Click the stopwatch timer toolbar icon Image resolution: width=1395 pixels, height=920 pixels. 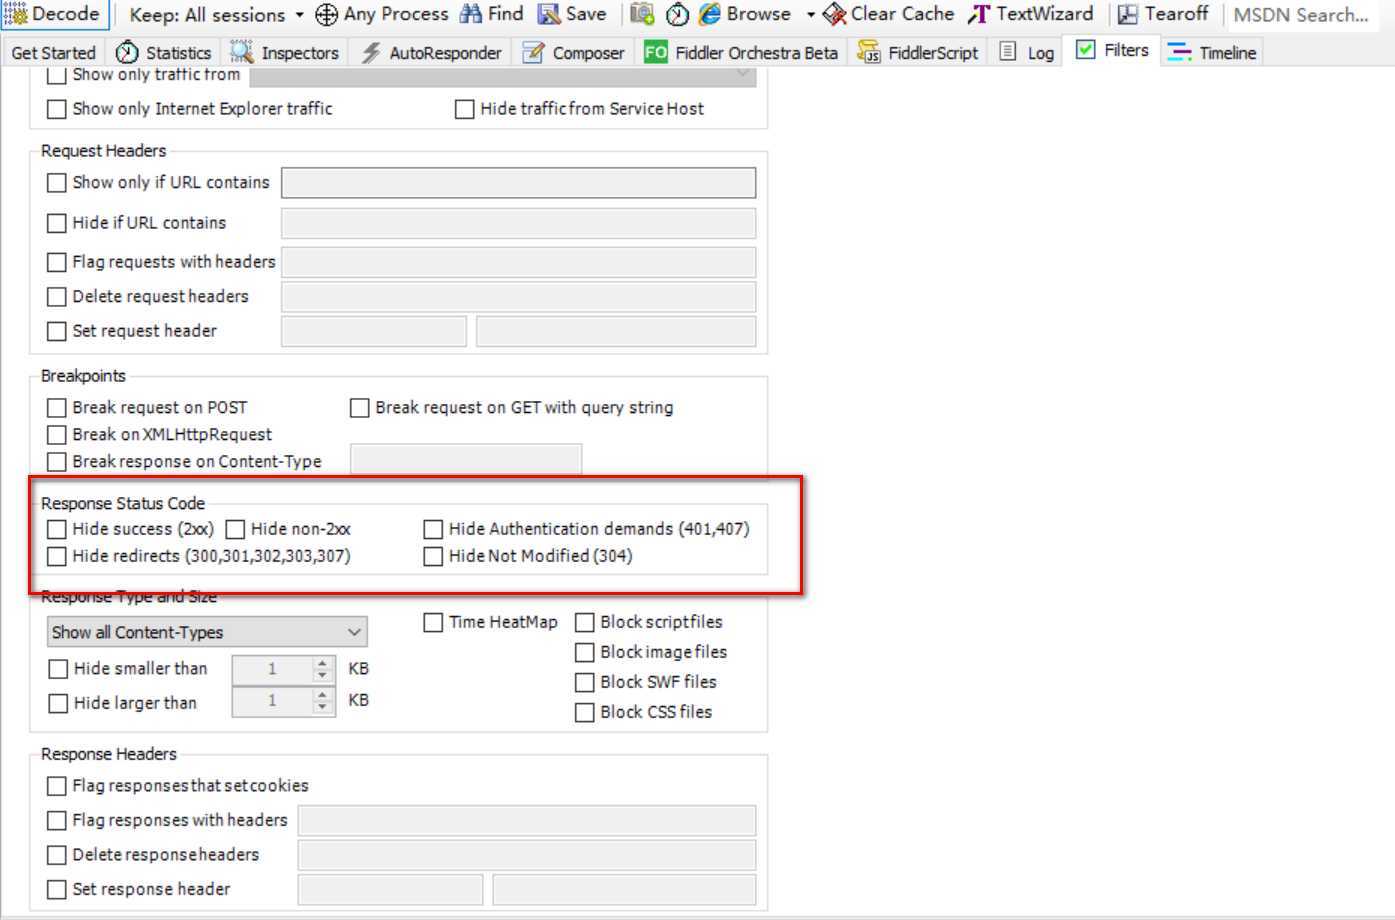click(677, 14)
